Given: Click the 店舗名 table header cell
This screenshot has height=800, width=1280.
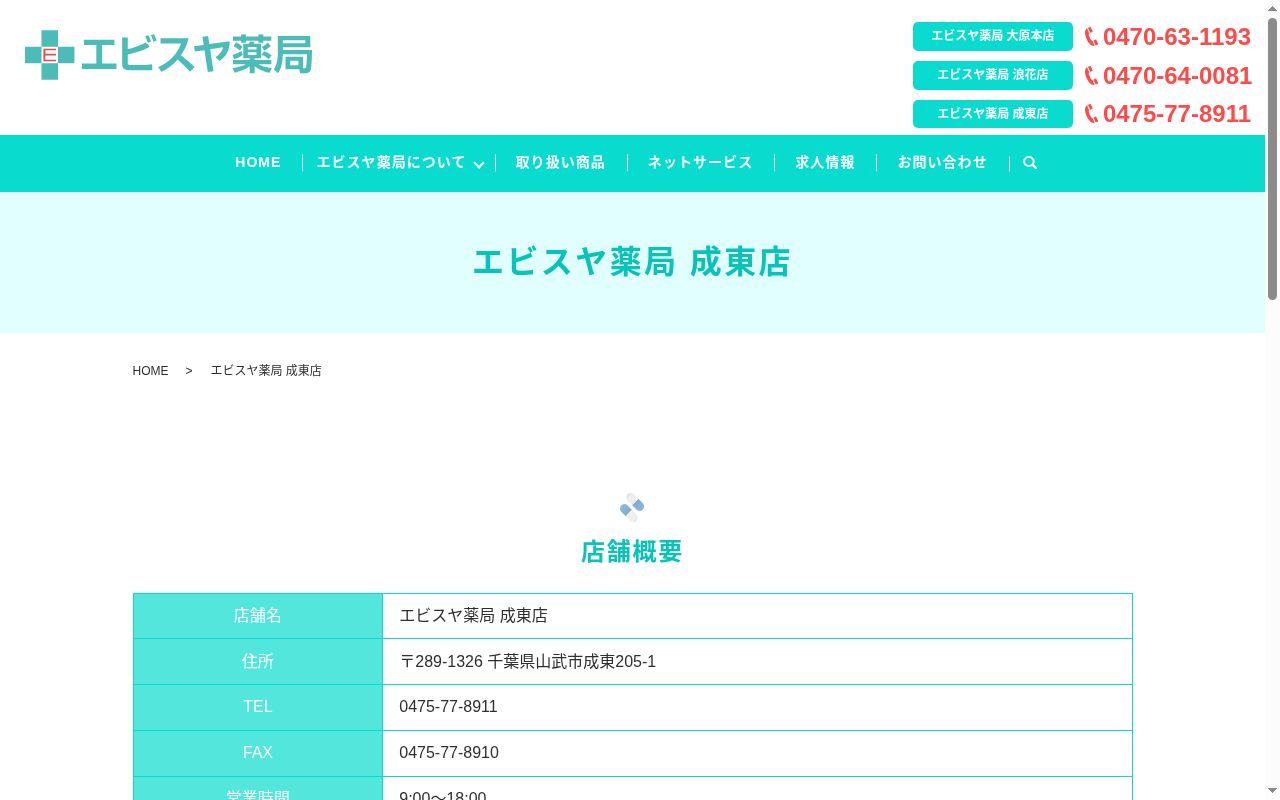Looking at the screenshot, I should [258, 616].
